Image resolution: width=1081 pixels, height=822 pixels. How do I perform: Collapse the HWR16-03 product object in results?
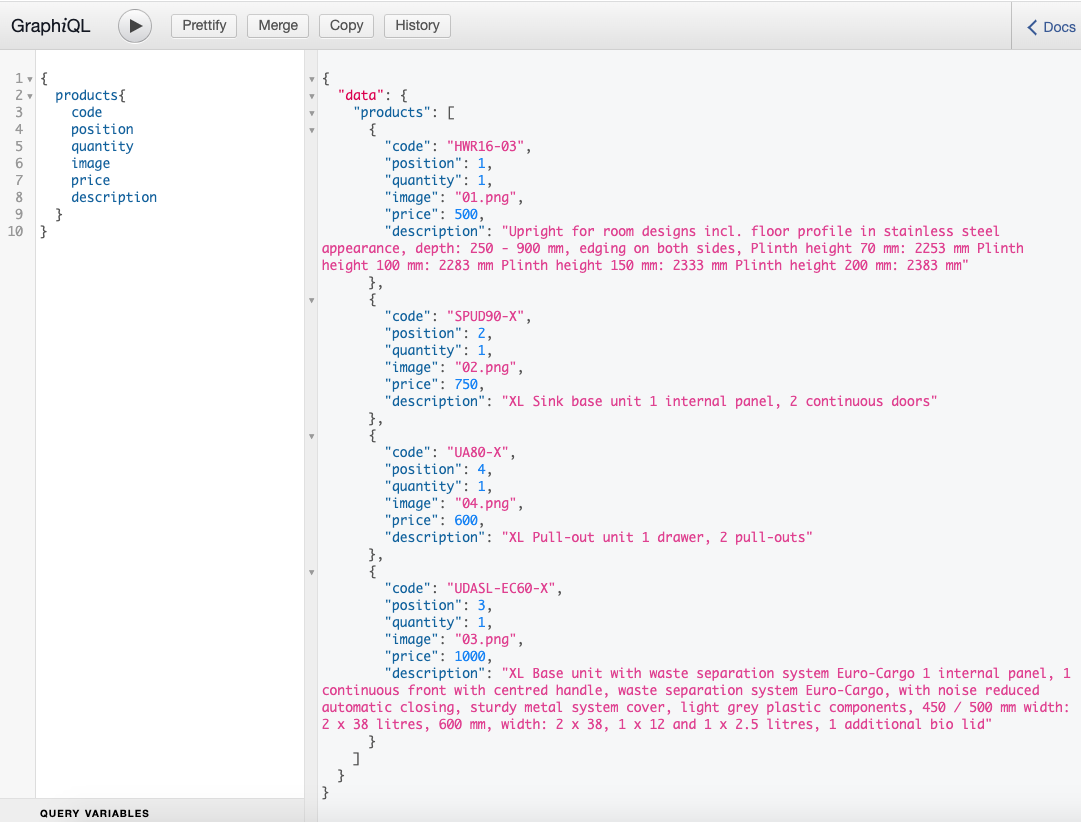(311, 130)
